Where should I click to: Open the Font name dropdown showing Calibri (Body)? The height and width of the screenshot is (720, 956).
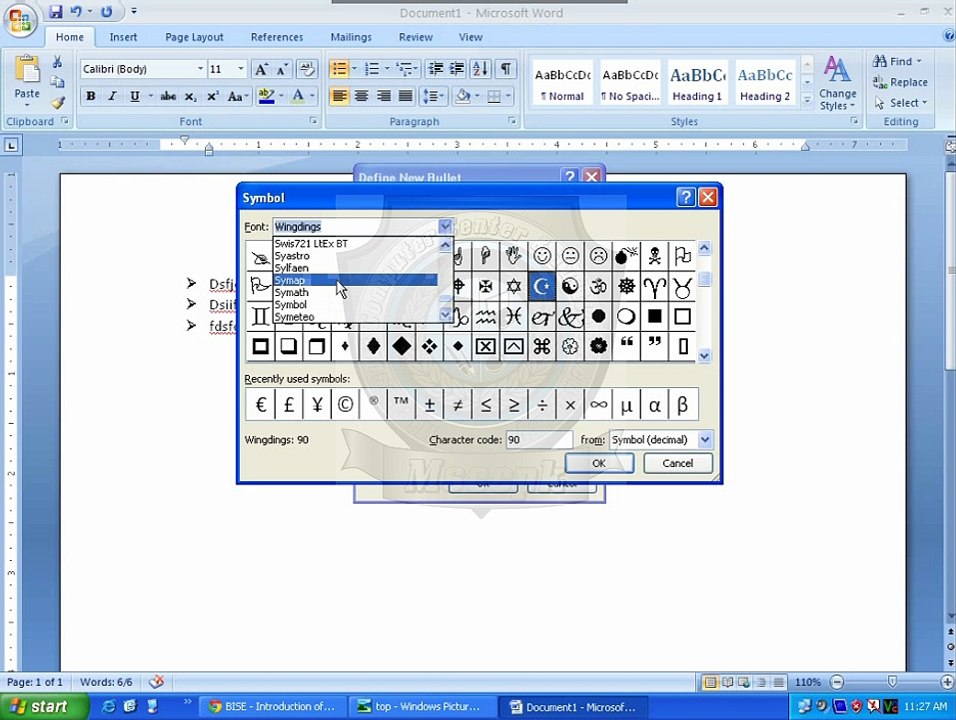point(200,69)
